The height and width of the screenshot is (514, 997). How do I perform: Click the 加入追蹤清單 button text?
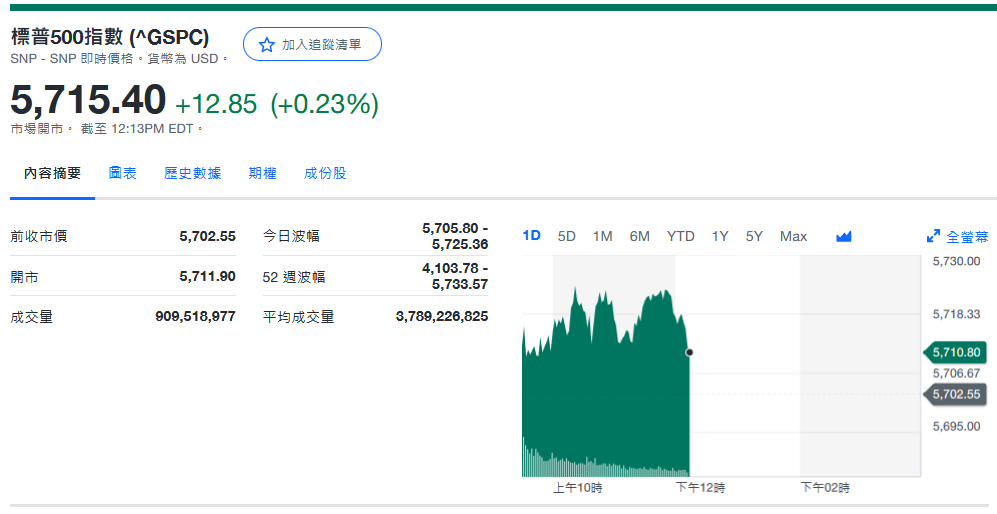point(321,45)
